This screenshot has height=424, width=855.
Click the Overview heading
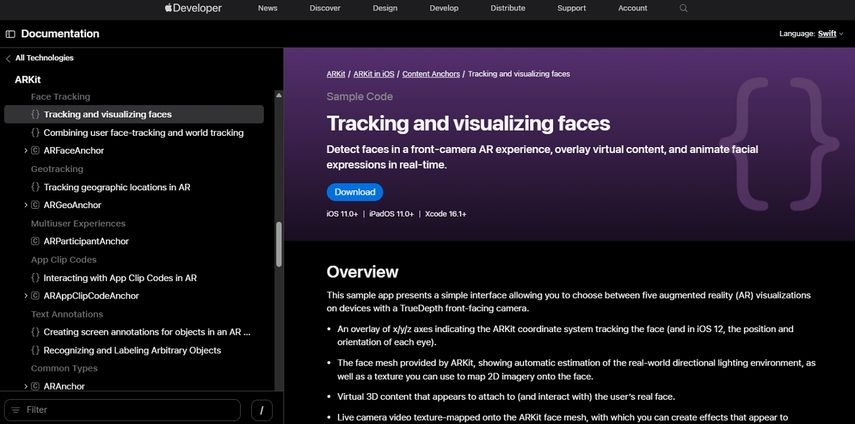[363, 272]
